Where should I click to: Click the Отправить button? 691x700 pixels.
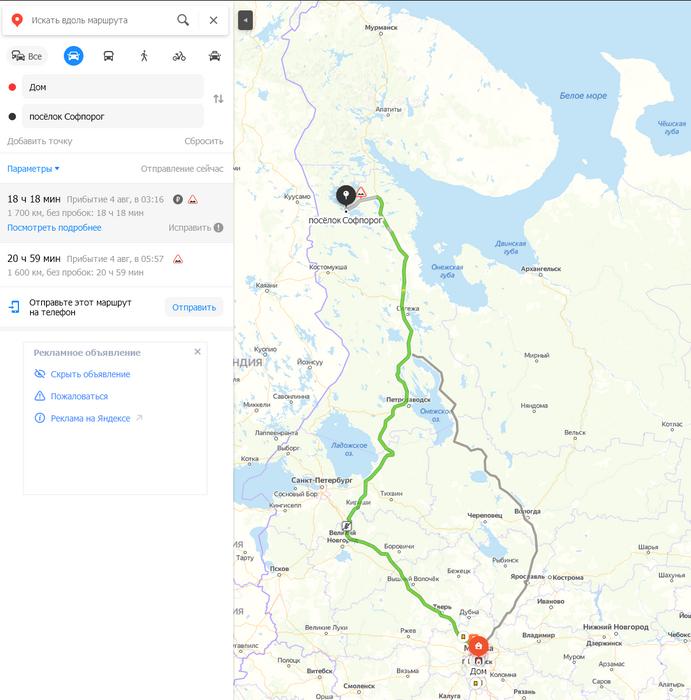[x=194, y=307]
